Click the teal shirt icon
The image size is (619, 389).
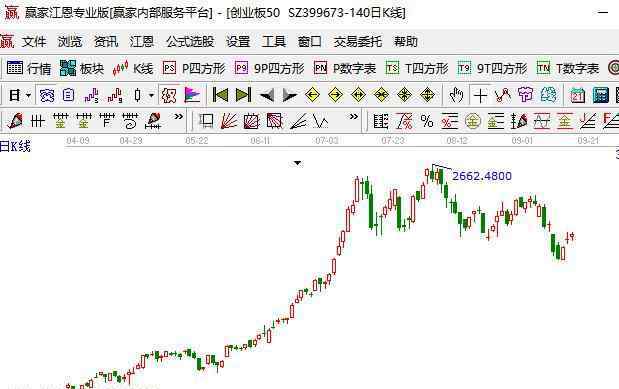click(x=549, y=95)
